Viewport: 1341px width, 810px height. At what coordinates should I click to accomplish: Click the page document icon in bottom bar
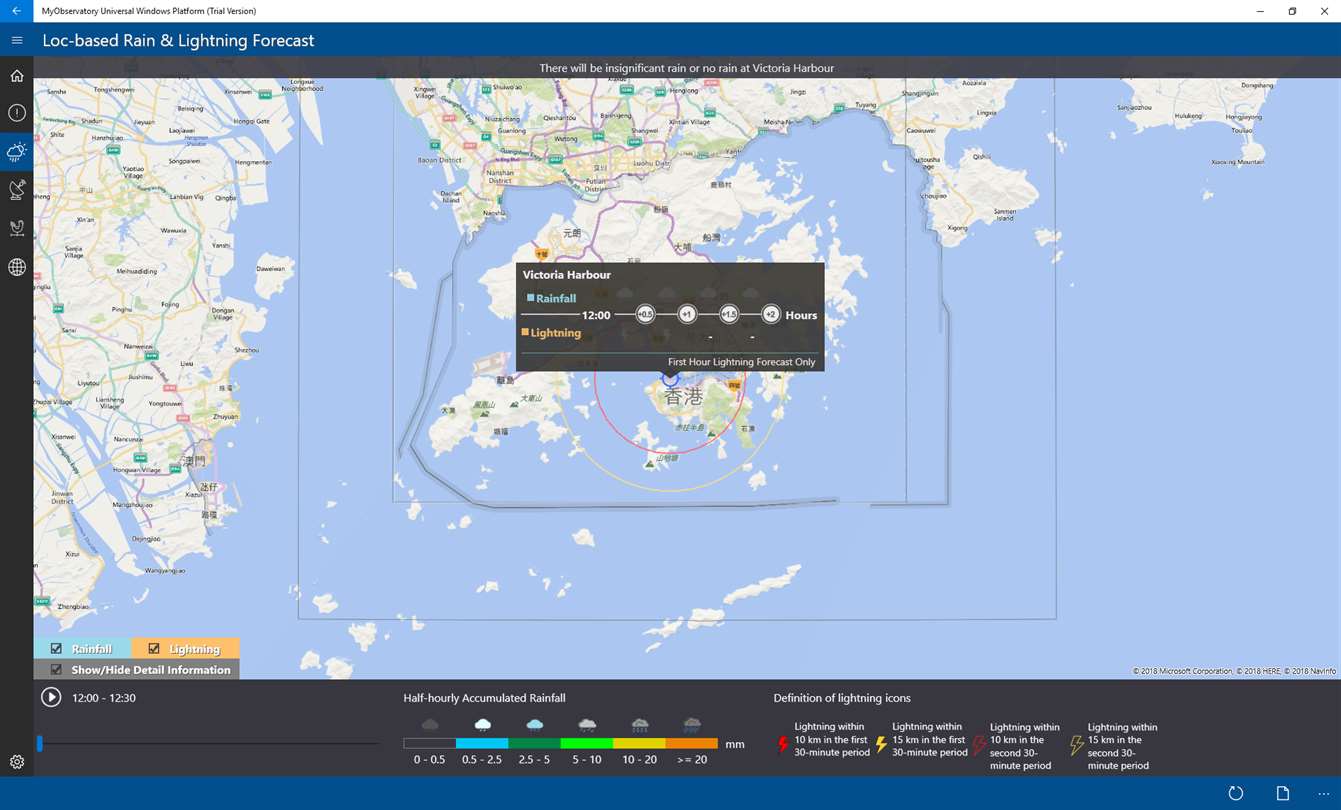1283,794
